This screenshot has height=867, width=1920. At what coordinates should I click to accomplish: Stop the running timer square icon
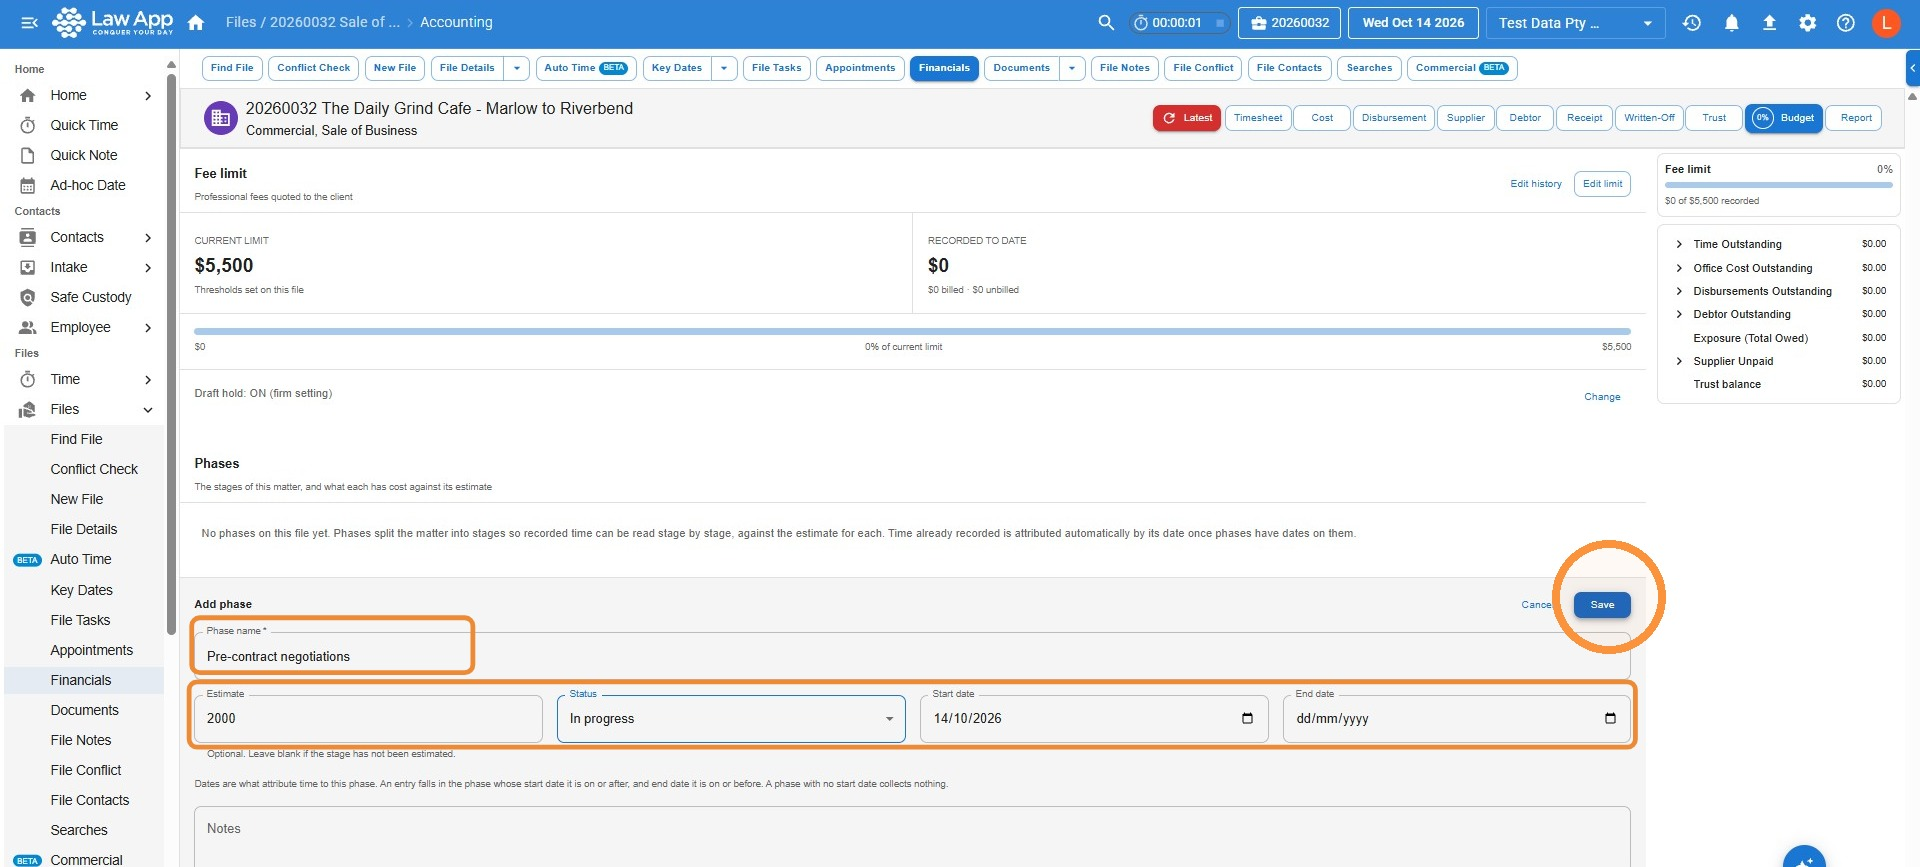pyautogui.click(x=1219, y=23)
